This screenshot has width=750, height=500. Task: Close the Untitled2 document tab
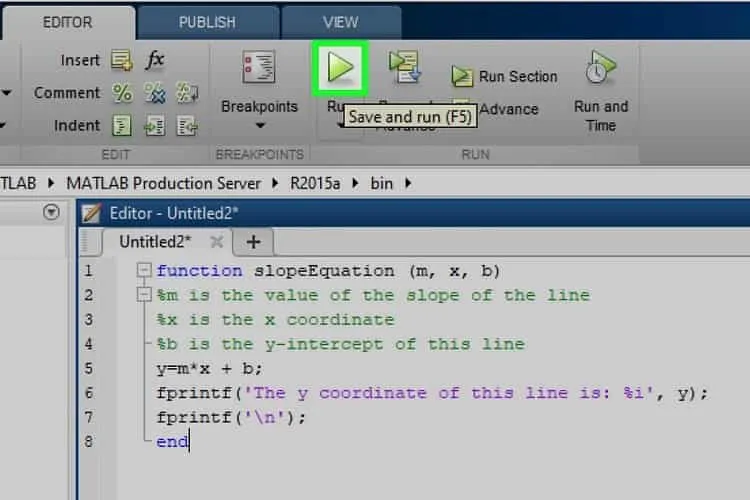[x=217, y=242]
